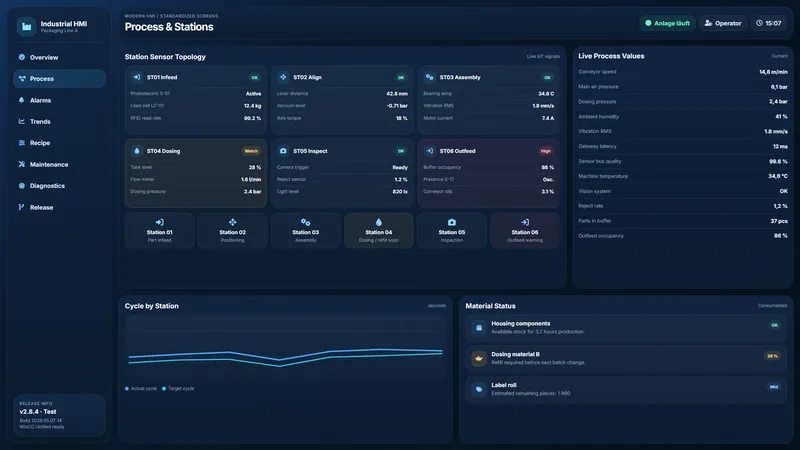Click the ST03 Assembly gears icon
Image resolution: width=800 pixels, height=450 pixels.
tap(430, 77)
